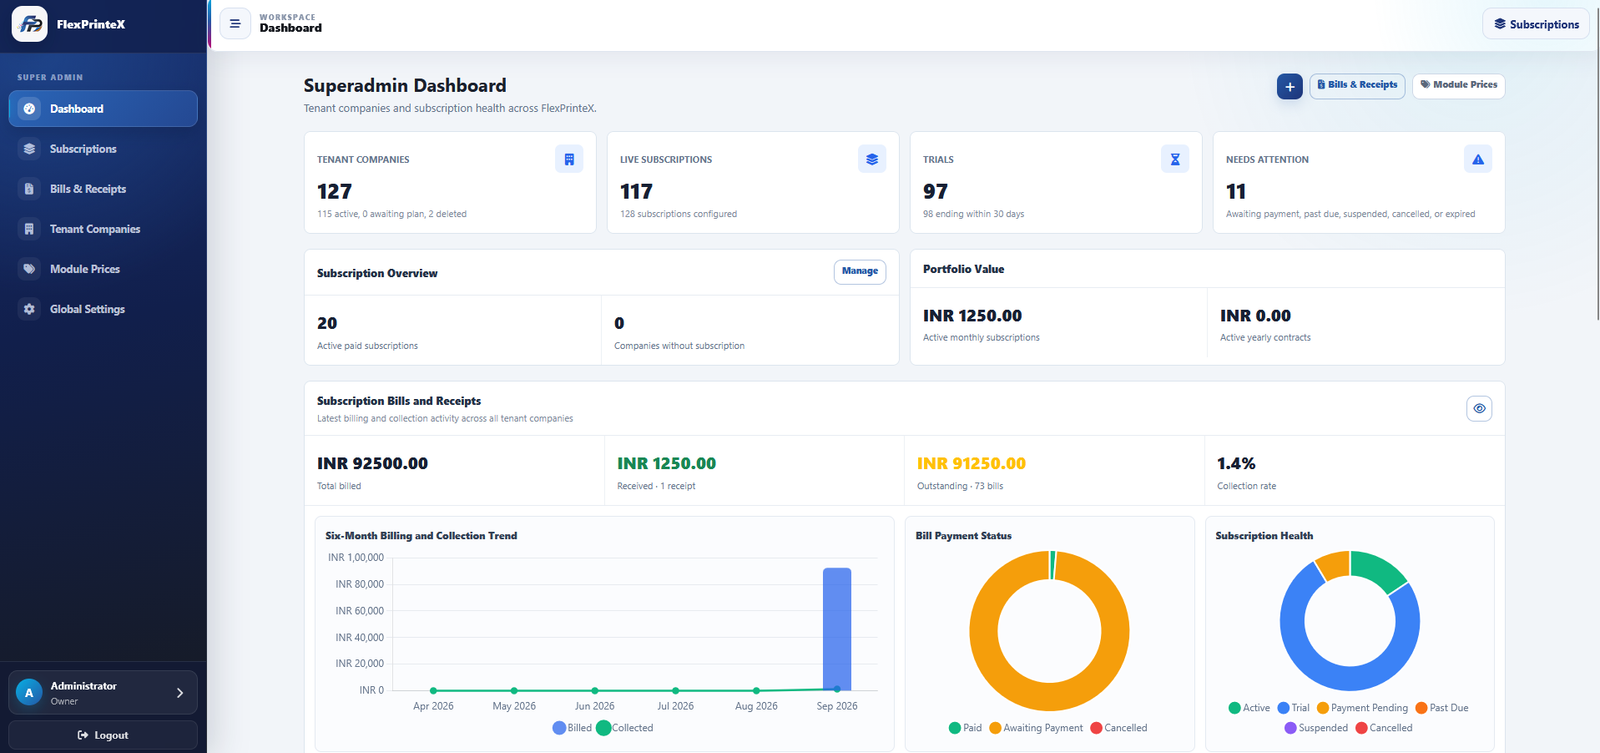Click the Global Settings gear icon
This screenshot has height=753, width=1600.
coord(29,309)
